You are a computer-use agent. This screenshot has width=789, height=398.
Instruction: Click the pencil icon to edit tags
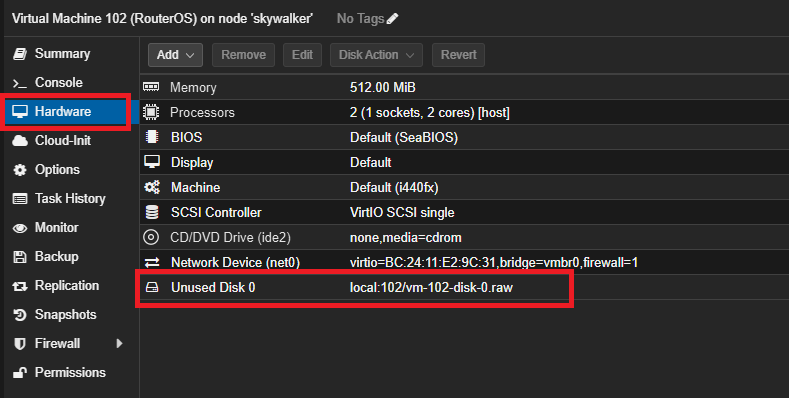click(x=392, y=19)
